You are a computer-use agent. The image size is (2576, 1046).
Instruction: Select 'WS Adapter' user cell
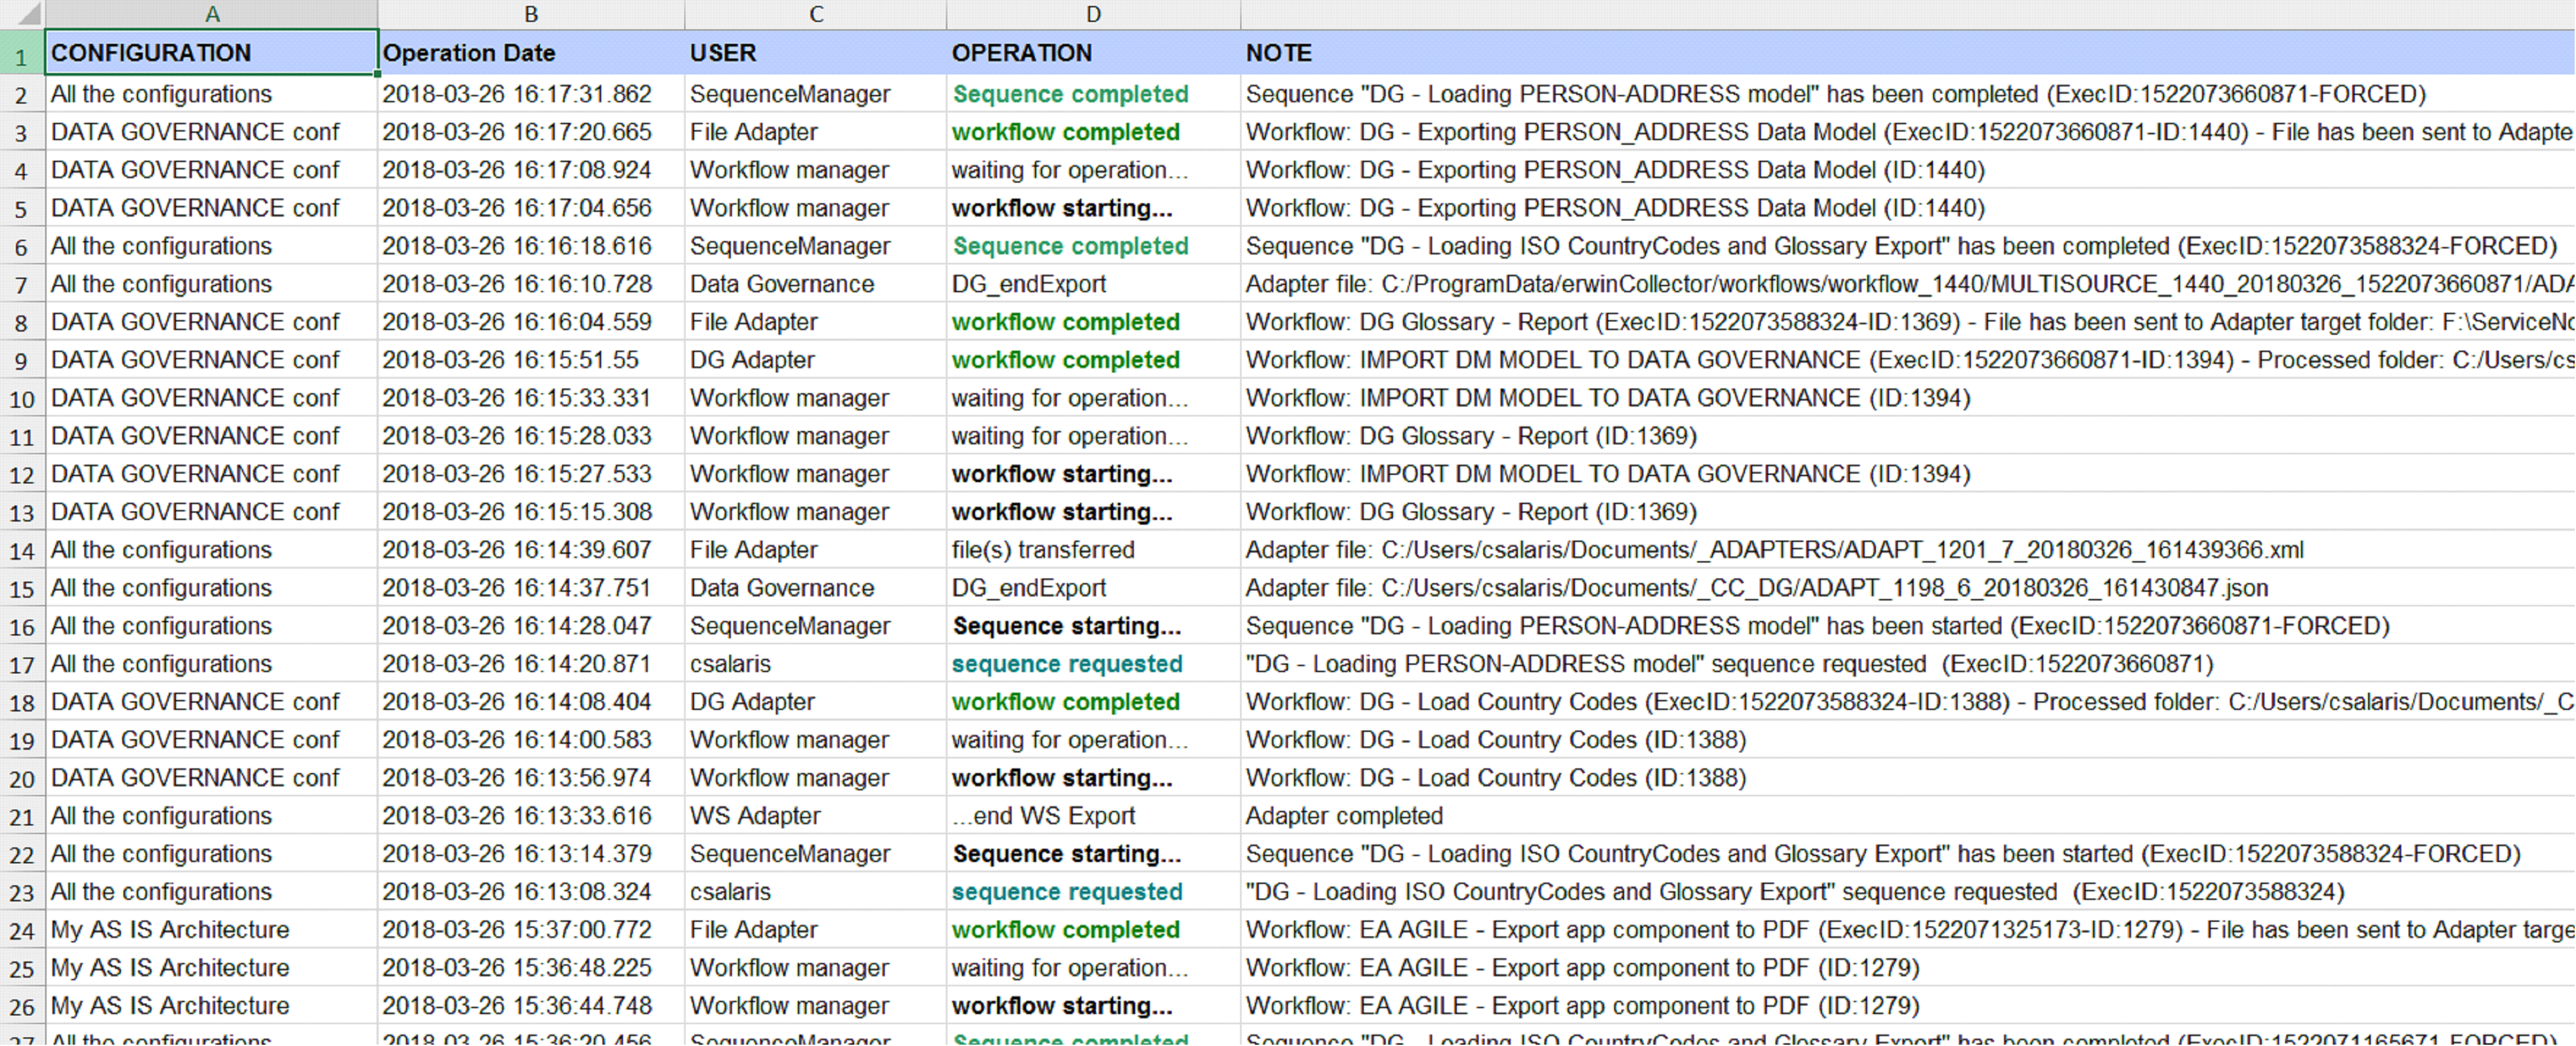pos(755,816)
